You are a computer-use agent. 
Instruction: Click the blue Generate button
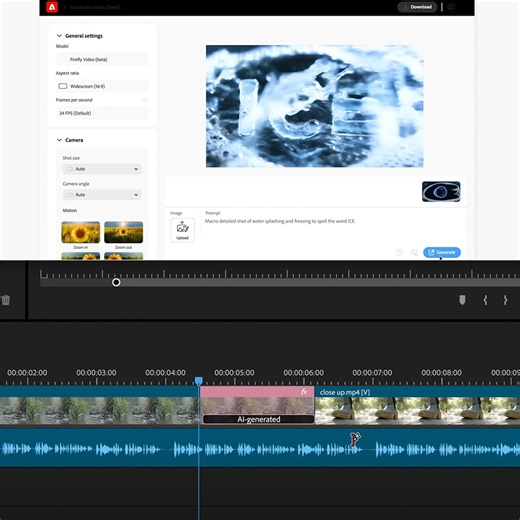click(x=442, y=252)
